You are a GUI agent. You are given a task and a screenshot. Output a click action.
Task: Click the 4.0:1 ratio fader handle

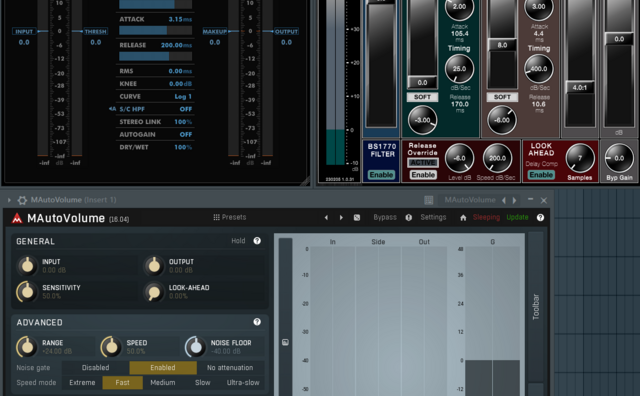[x=580, y=87]
